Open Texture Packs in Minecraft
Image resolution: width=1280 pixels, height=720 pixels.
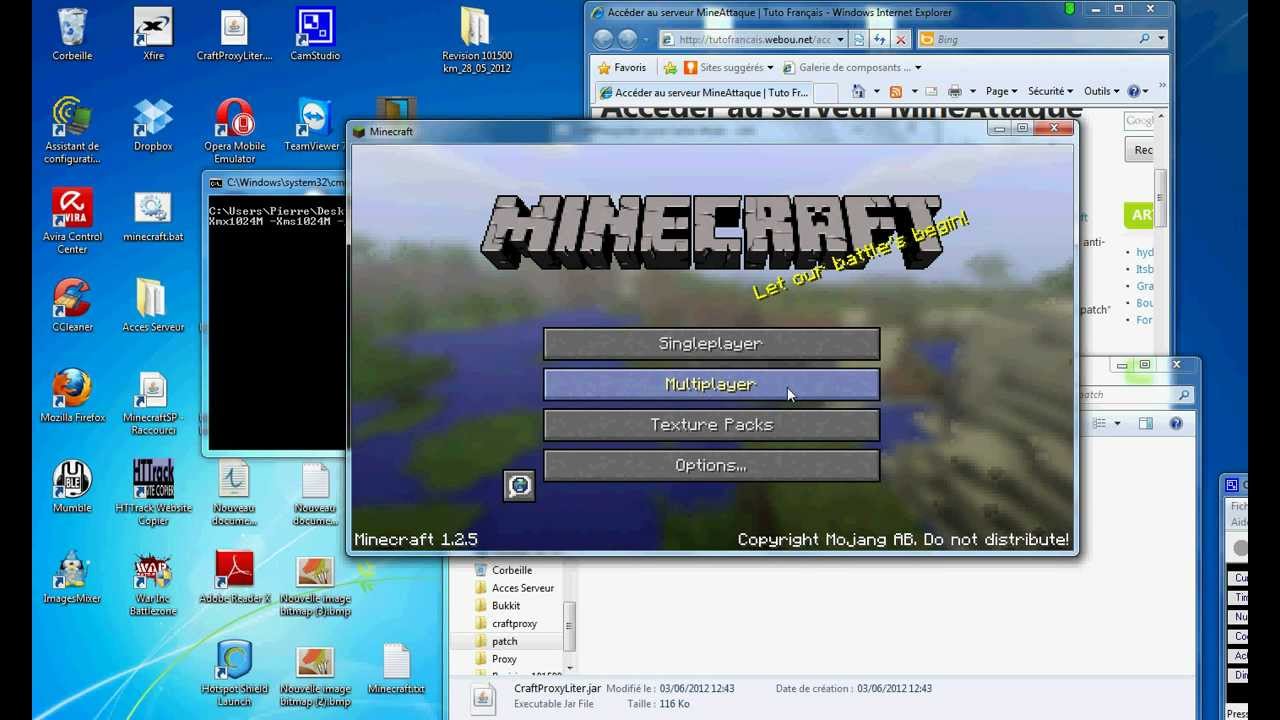tap(711, 425)
